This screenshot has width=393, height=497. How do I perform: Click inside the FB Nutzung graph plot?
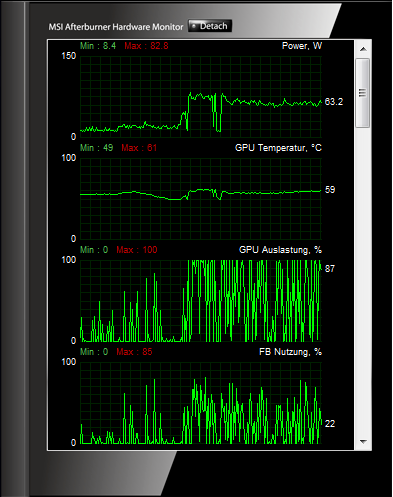(201, 403)
